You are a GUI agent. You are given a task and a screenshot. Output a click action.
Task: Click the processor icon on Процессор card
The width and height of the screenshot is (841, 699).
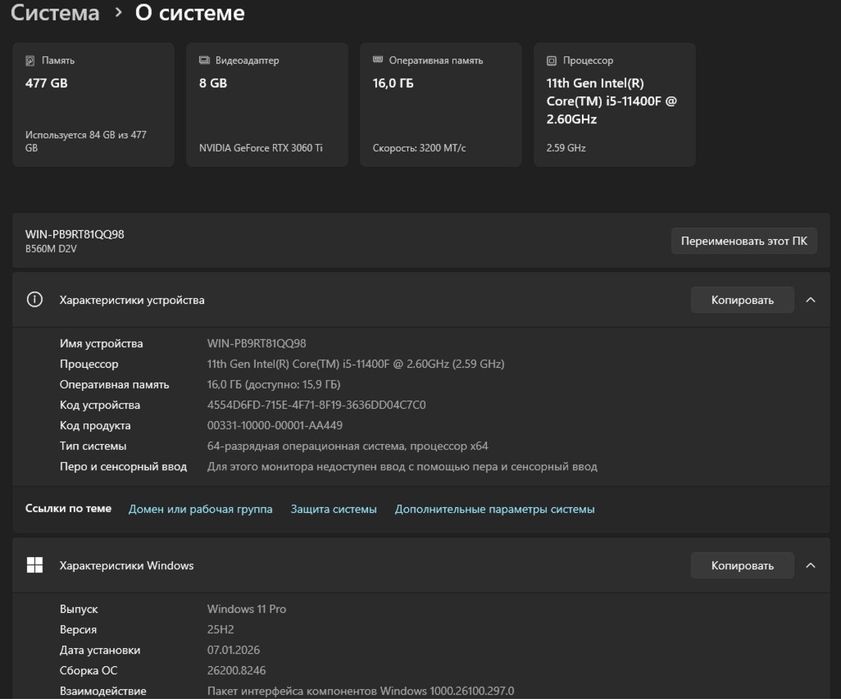pos(552,61)
